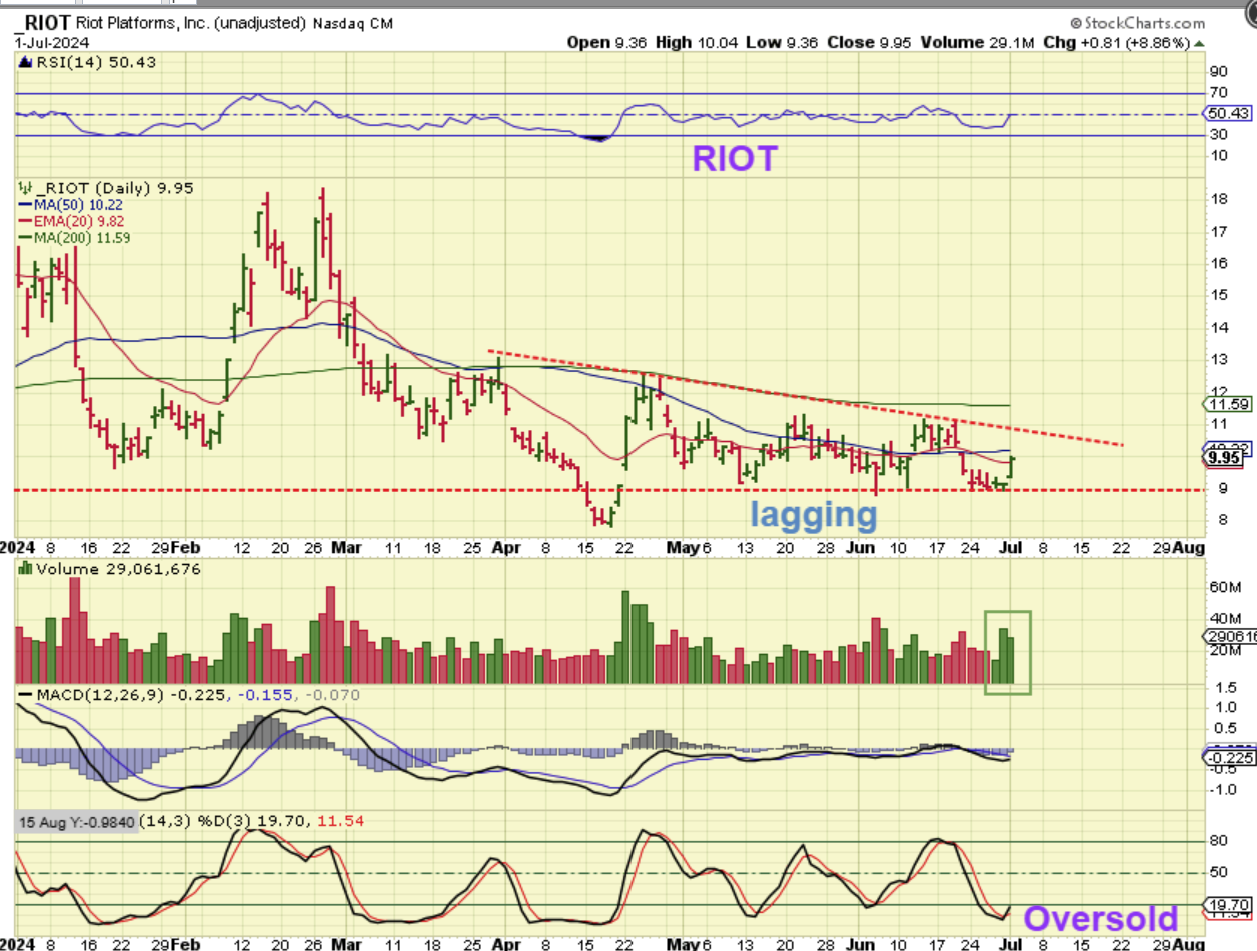This screenshot has height=951, width=1257.
Task: Click the "Aug" label below the stochastic panel
Action: [1190, 943]
